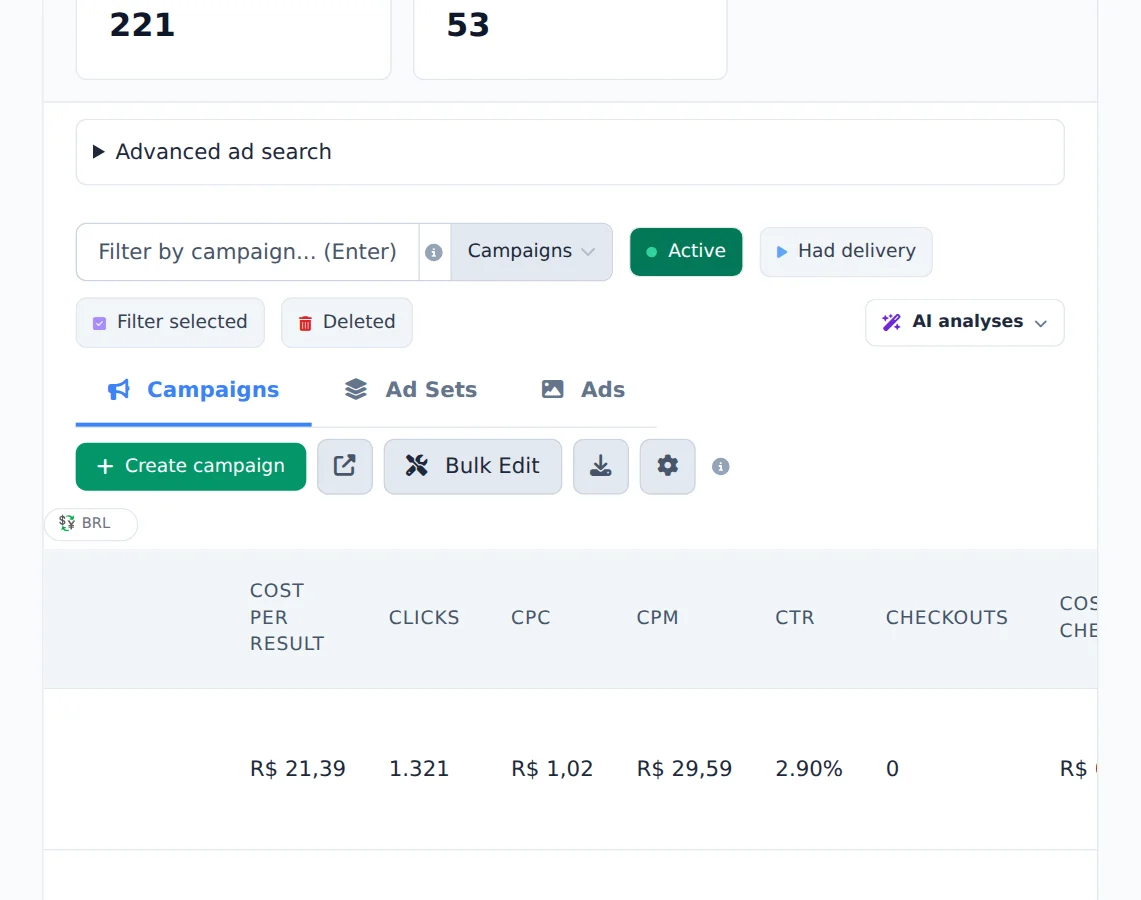Toggle the Deleted filter
Screen dimensions: 1141x900
tap(347, 322)
